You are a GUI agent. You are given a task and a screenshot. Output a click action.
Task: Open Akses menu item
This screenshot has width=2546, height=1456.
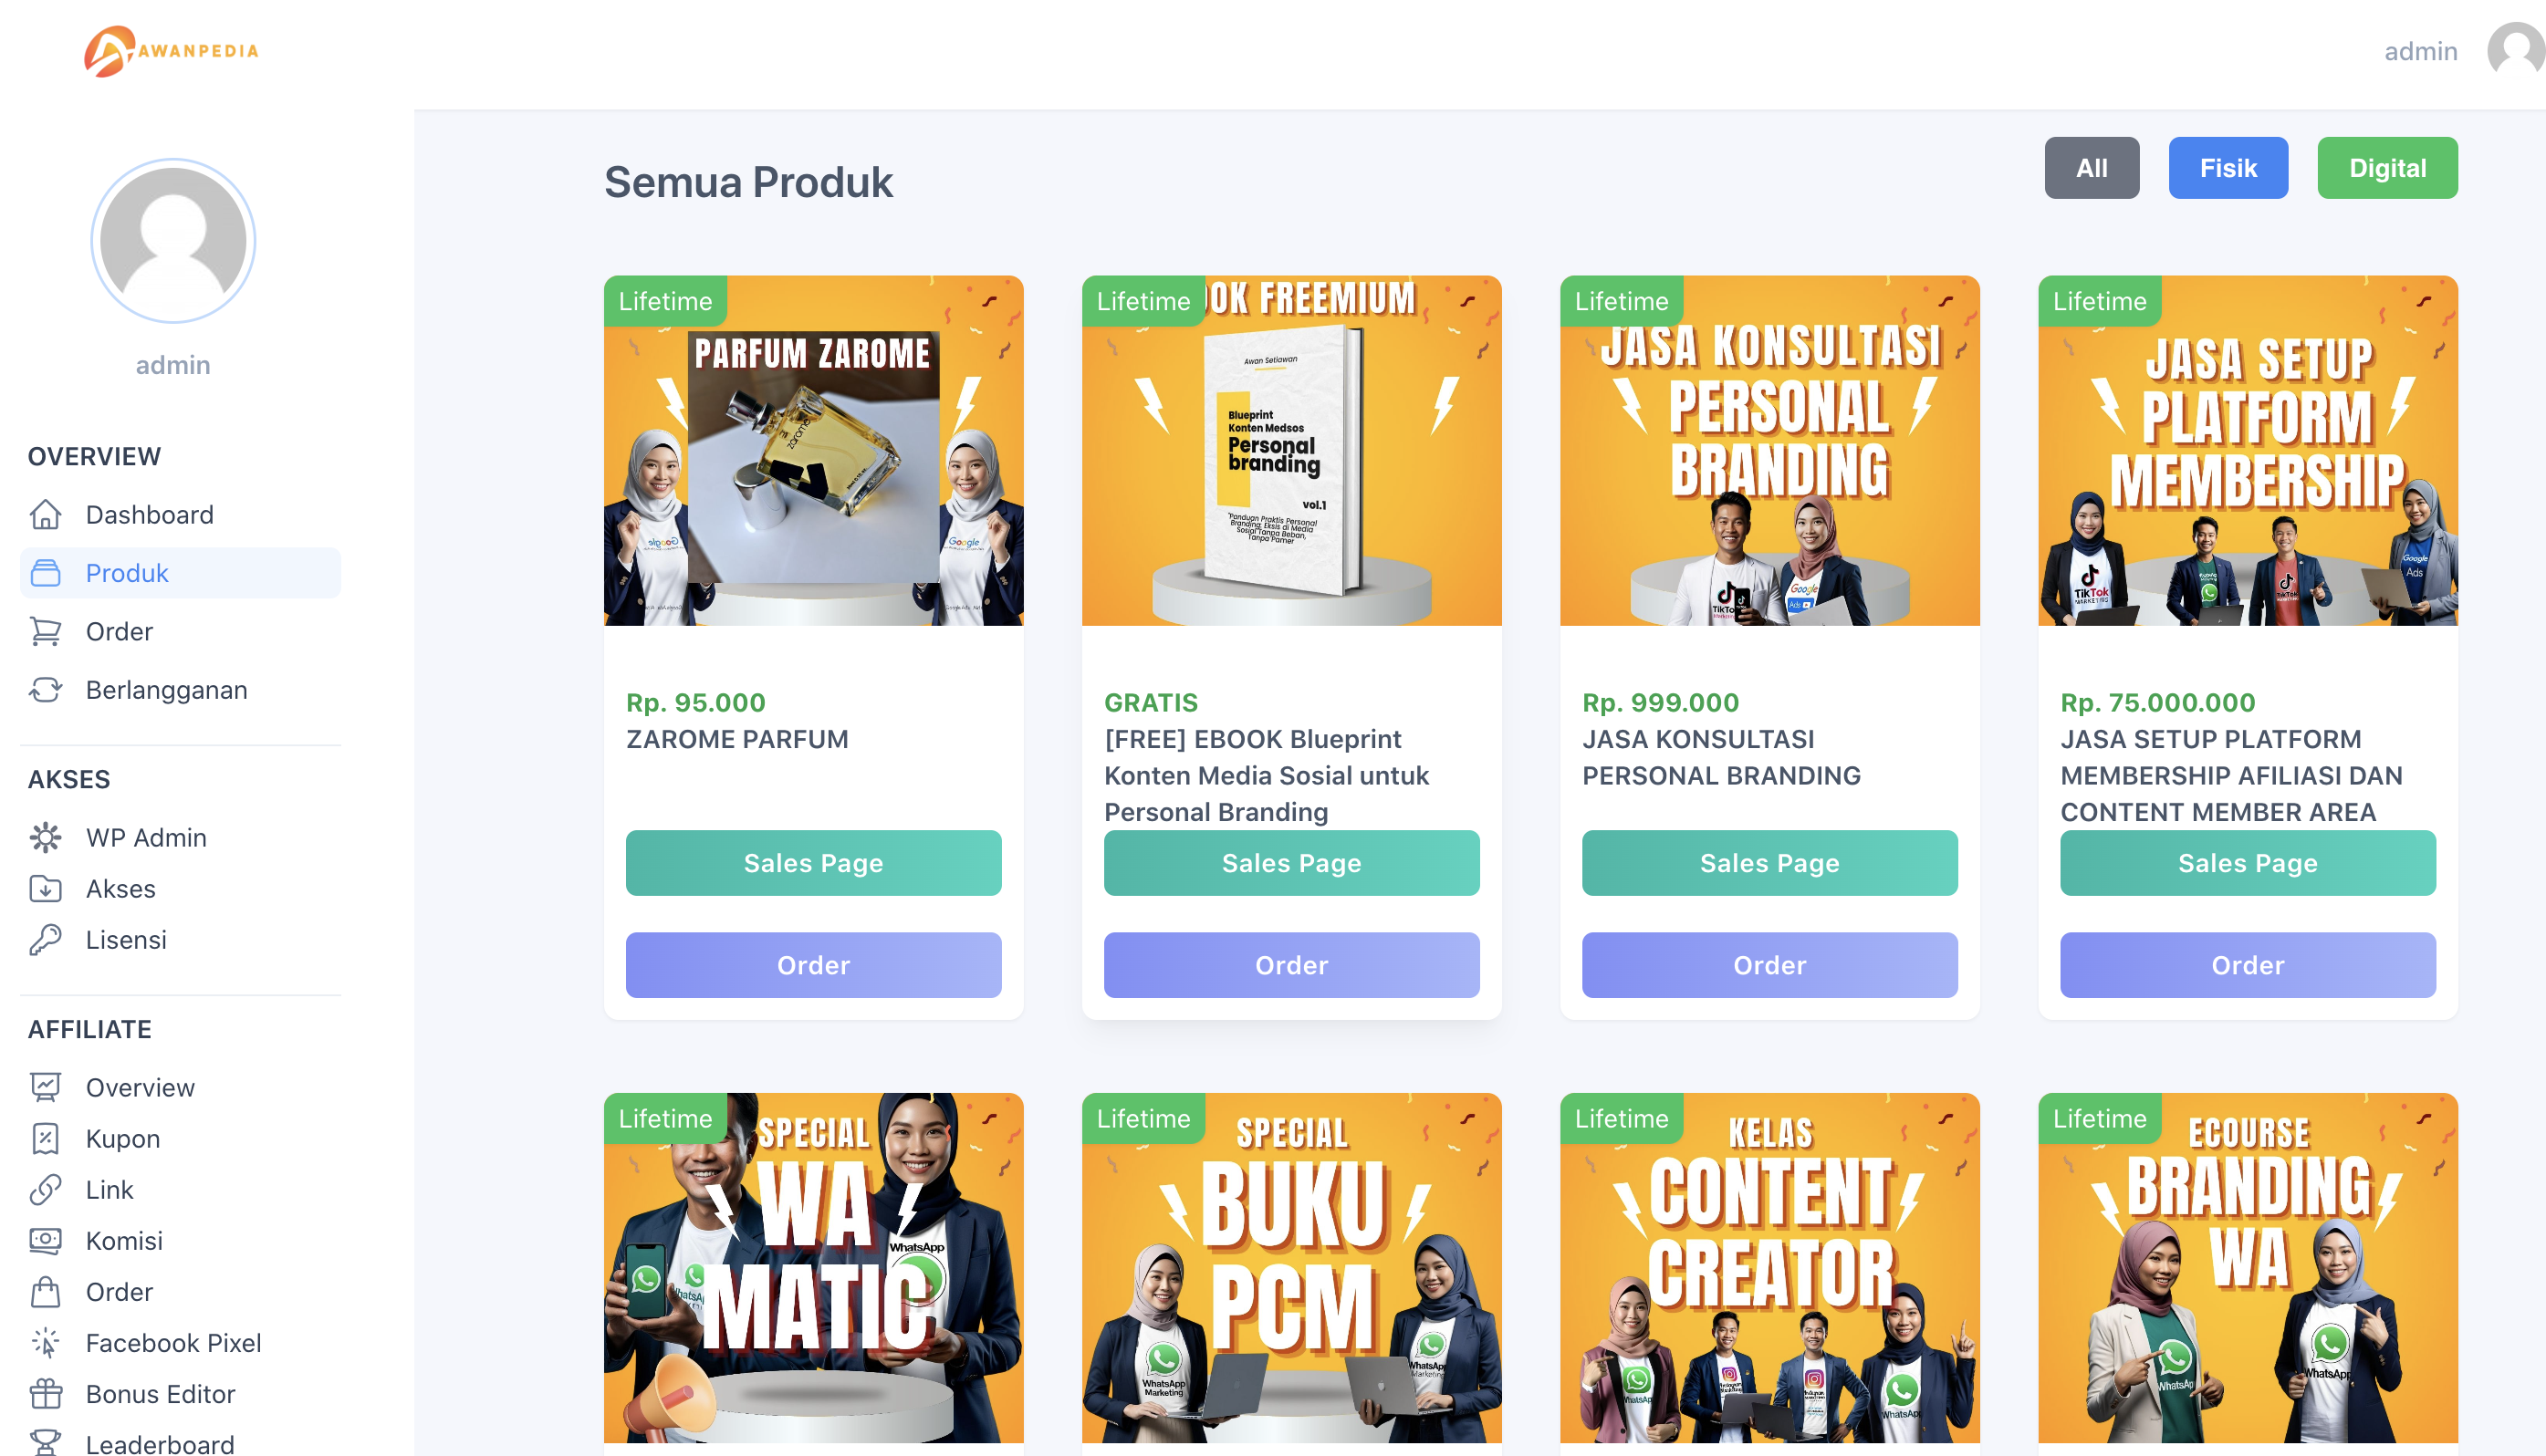(x=120, y=888)
